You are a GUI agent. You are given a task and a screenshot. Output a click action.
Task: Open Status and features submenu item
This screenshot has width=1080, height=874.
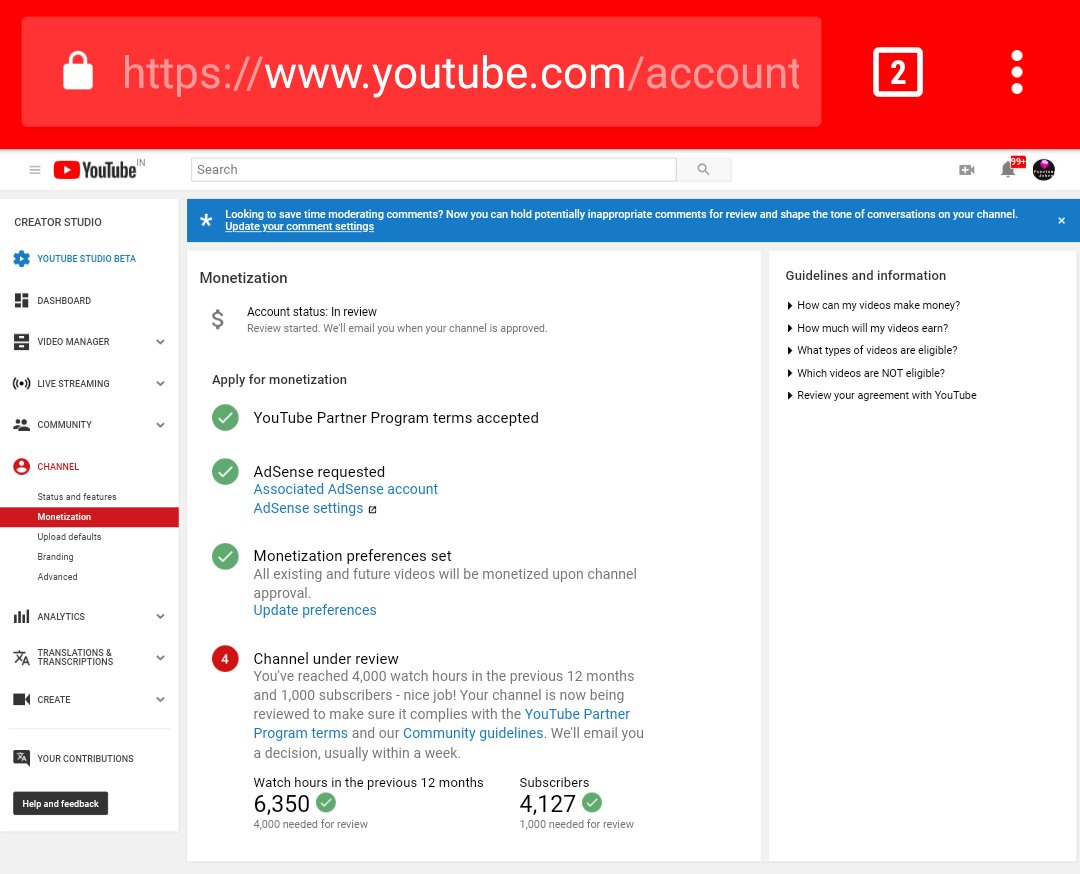[76, 497]
